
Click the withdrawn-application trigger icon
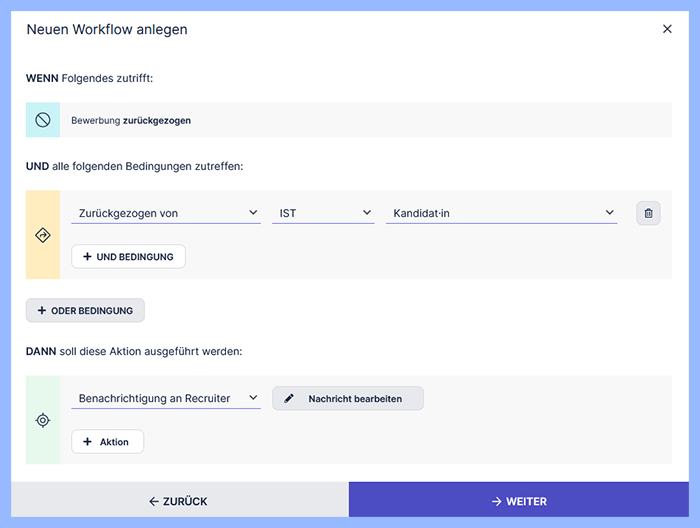click(x=43, y=120)
